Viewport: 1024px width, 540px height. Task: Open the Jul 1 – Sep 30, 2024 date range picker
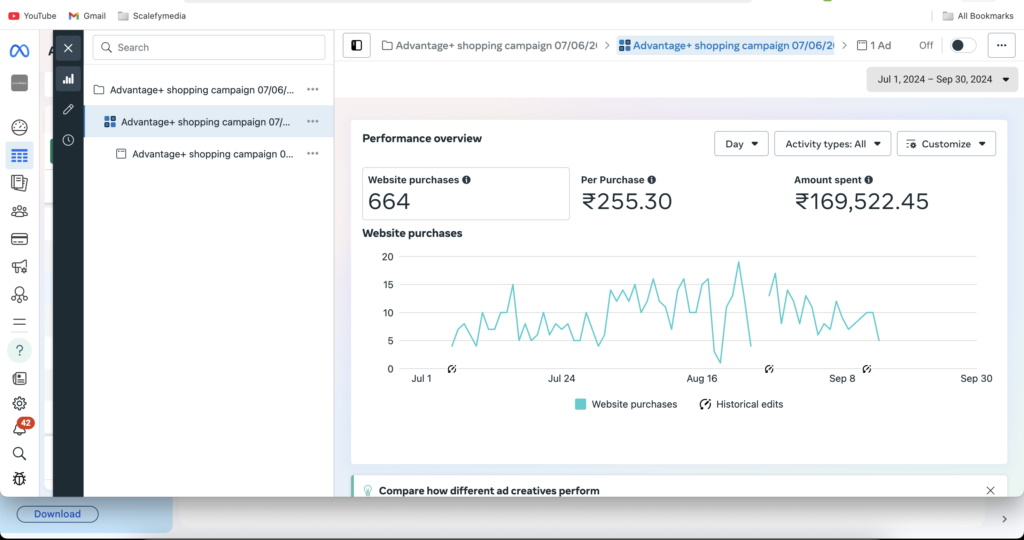click(x=943, y=79)
